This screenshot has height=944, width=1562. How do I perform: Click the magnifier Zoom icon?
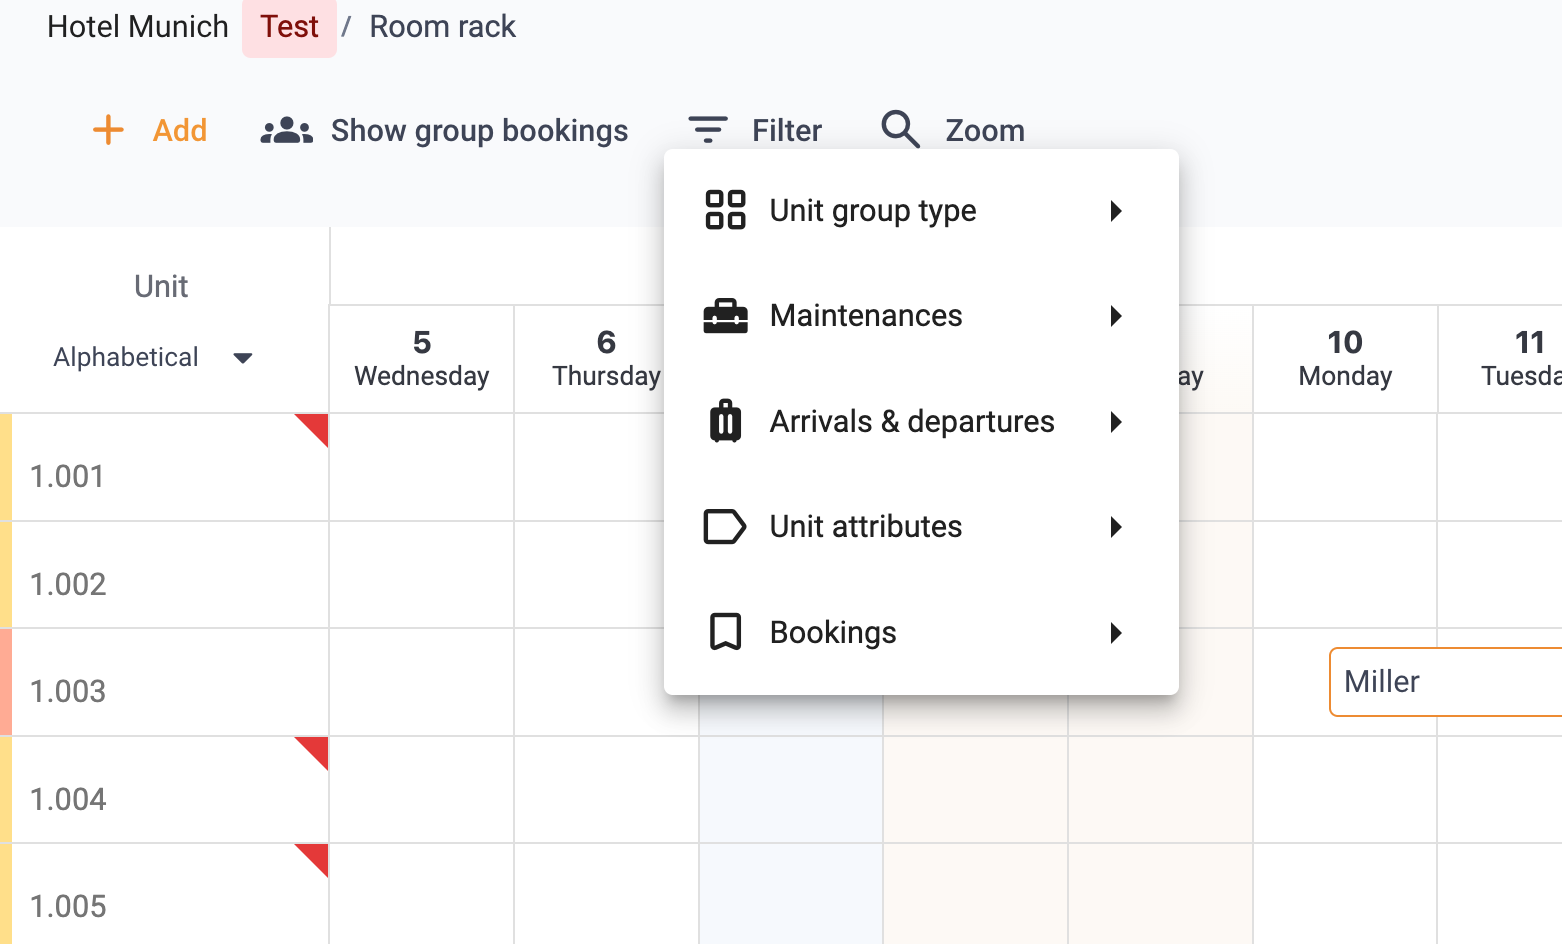point(900,130)
